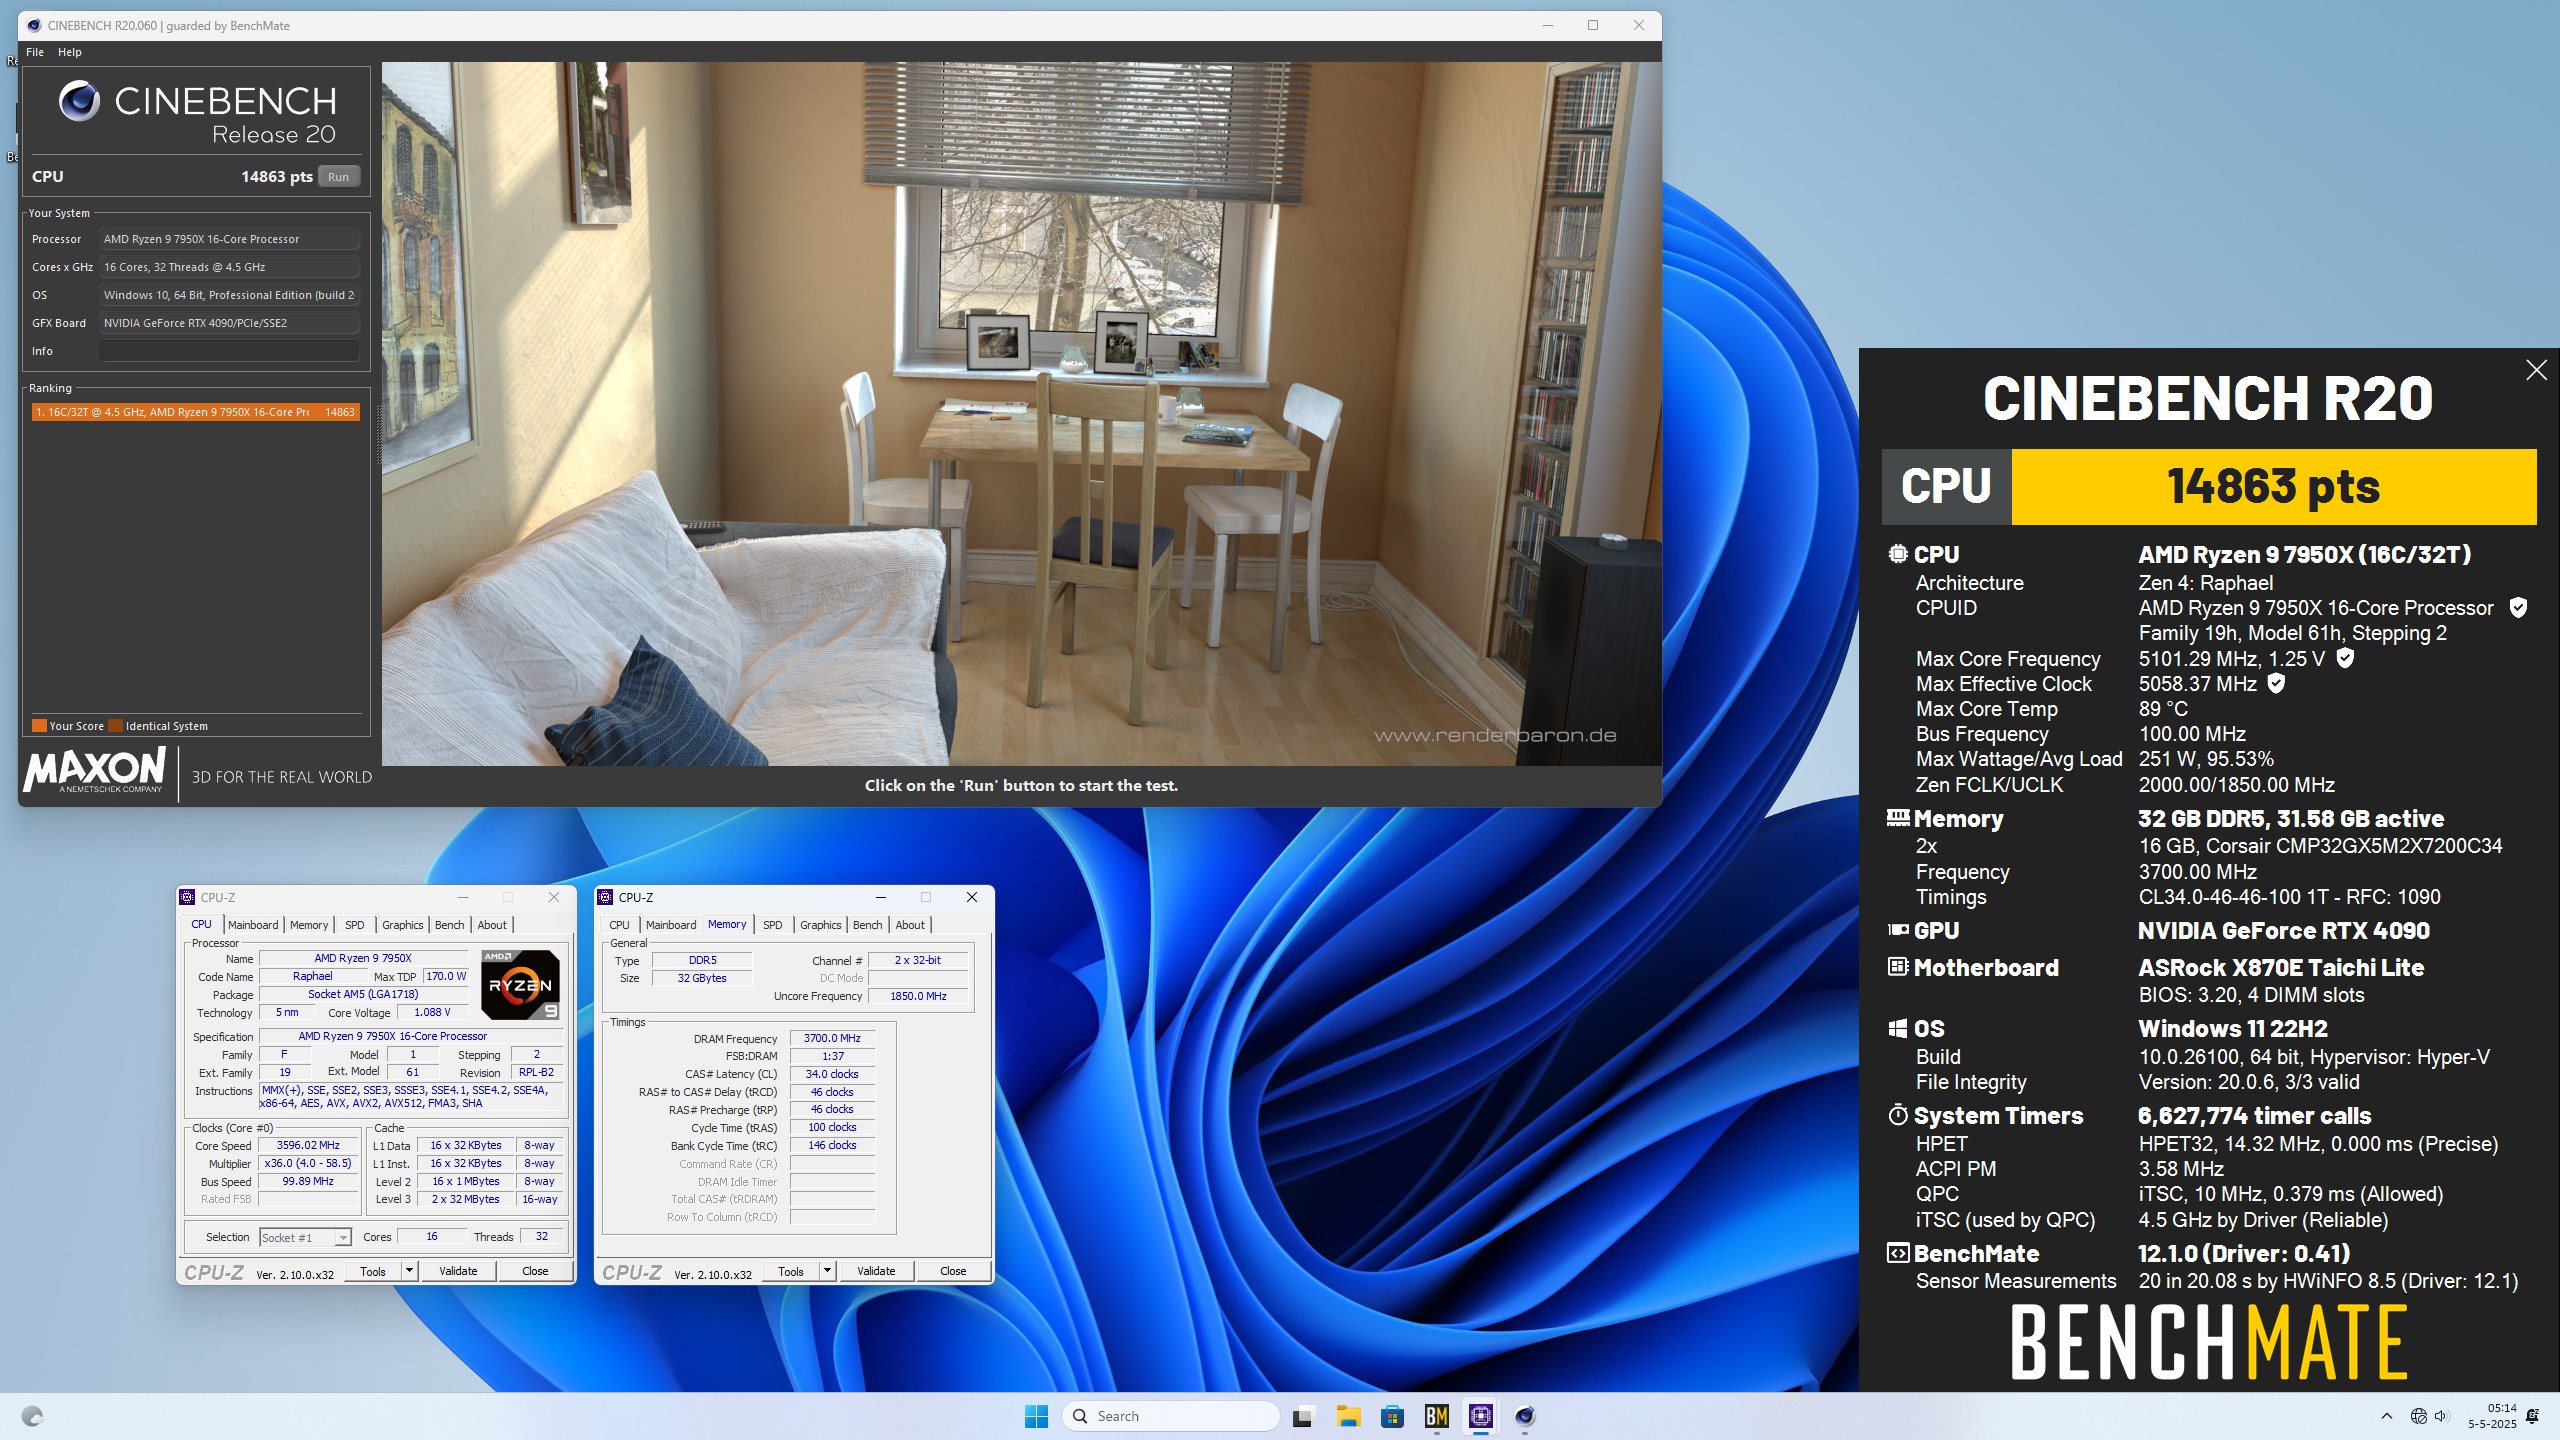This screenshot has width=2560, height=1440.
Task: Expand Tools dropdown arrow in left CPU-Z
Action: click(x=409, y=1271)
